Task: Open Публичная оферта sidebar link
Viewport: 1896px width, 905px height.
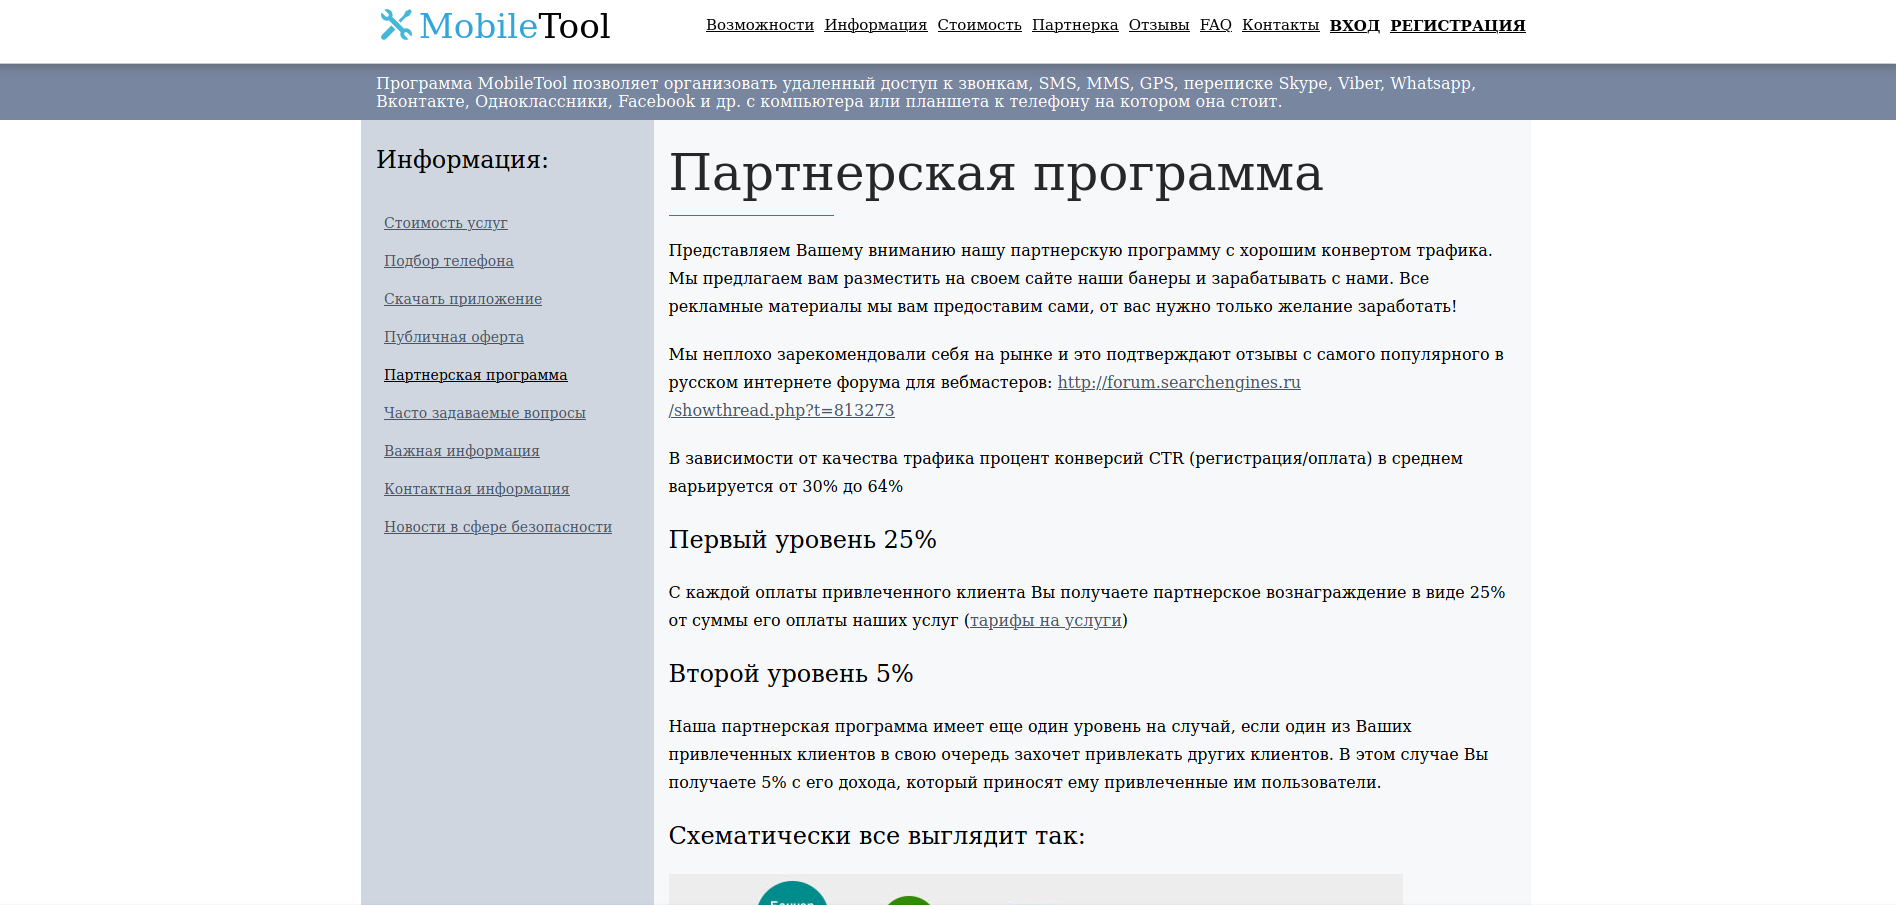Action: pos(454,337)
